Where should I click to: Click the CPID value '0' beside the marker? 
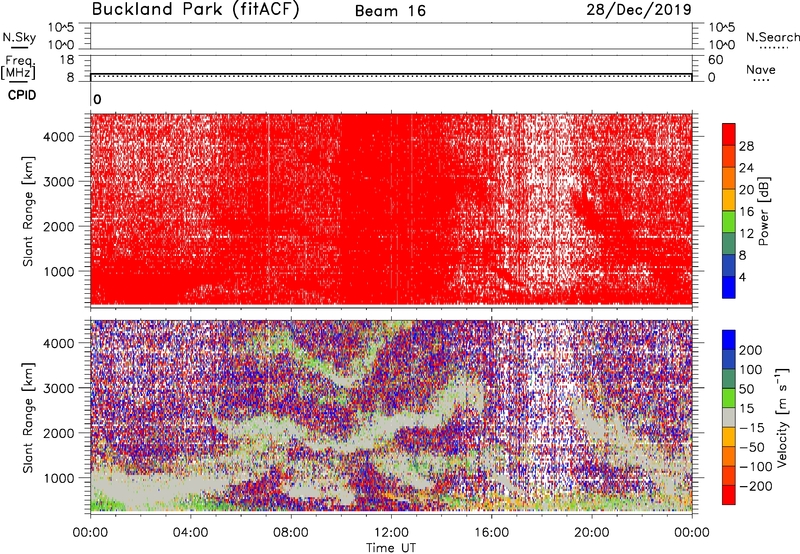click(x=97, y=100)
